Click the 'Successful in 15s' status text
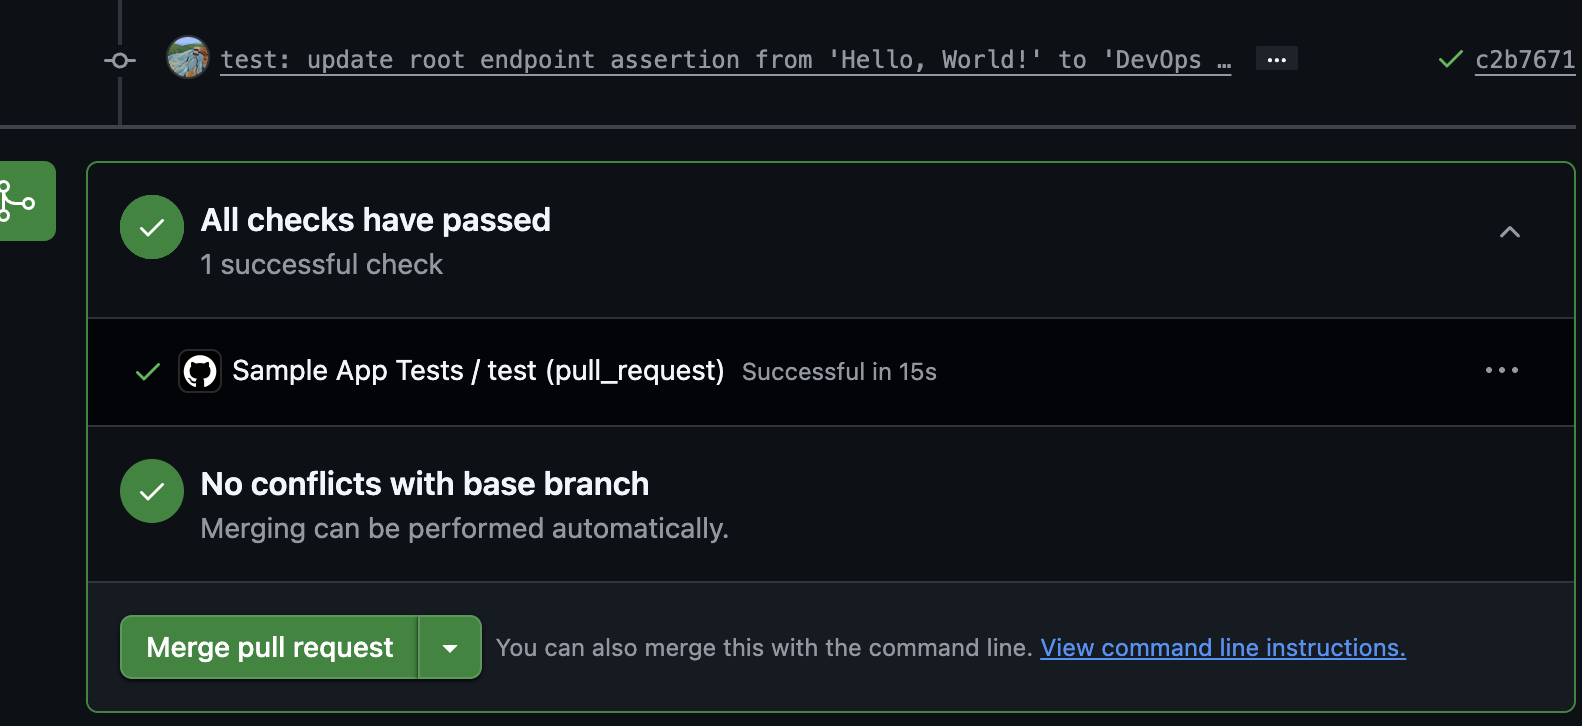This screenshot has height=726, width=1582. point(839,372)
